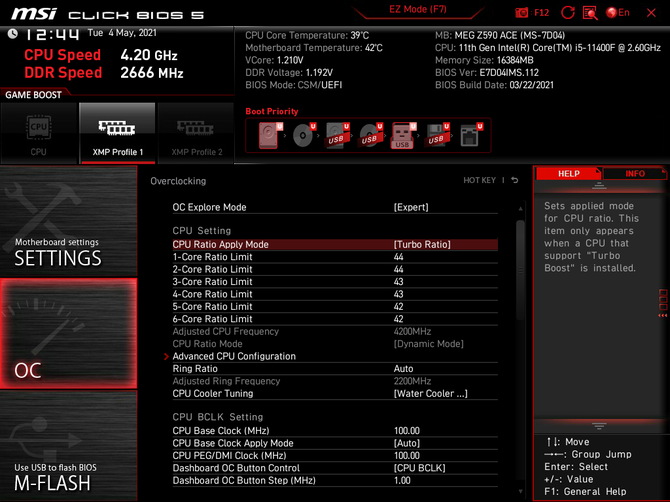Exit BIOS with the X icon
Viewport: 670px width, 502px height.
coord(651,13)
